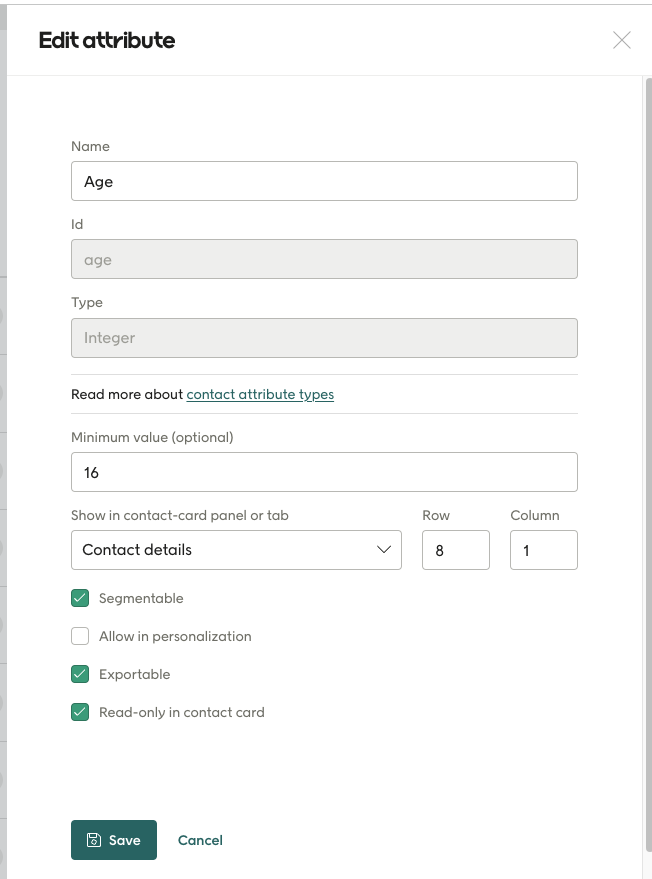Enable the Segmentable checkbox
The height and width of the screenshot is (879, 652).
point(79,598)
